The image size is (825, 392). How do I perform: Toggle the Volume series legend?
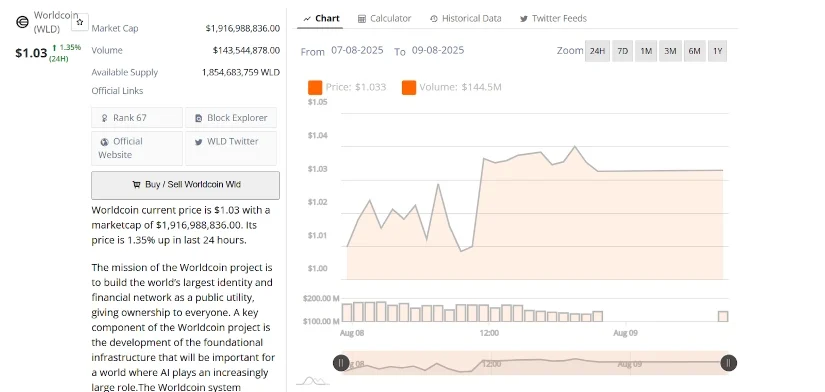pyautogui.click(x=451, y=87)
